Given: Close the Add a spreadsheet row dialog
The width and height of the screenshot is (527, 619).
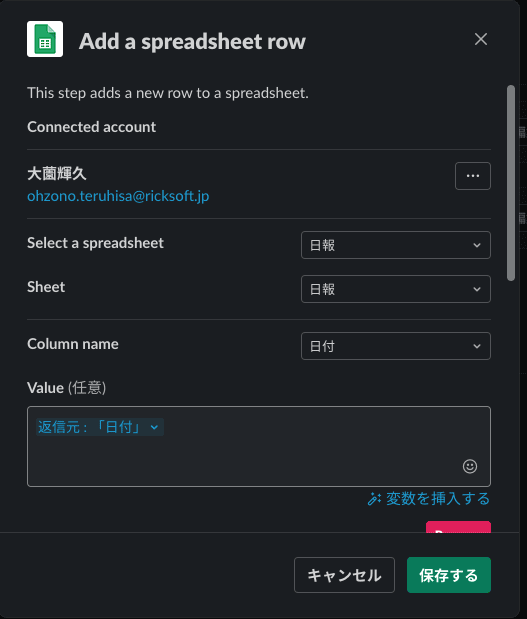Looking at the screenshot, I should pos(481,39).
